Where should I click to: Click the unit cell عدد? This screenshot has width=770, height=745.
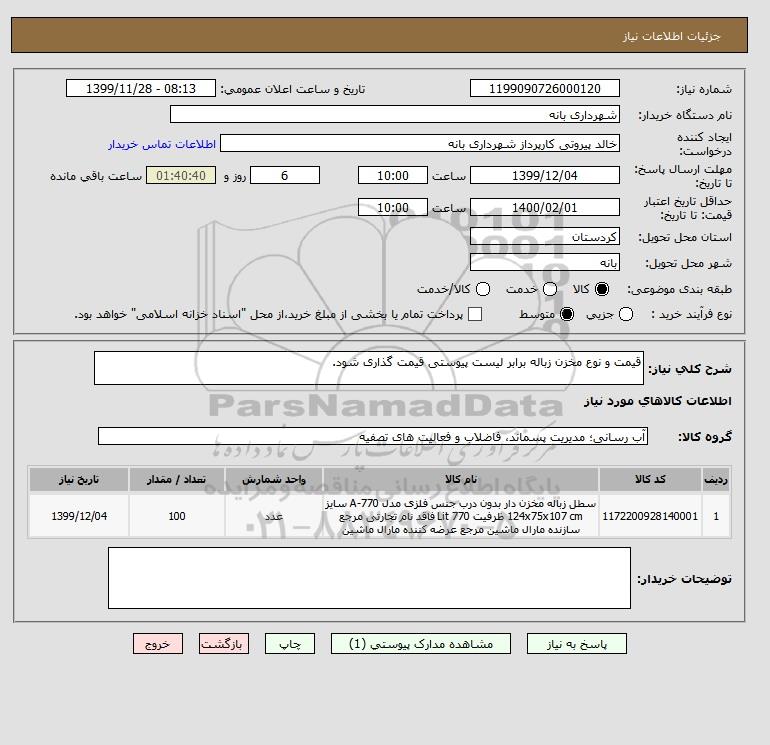[274, 516]
